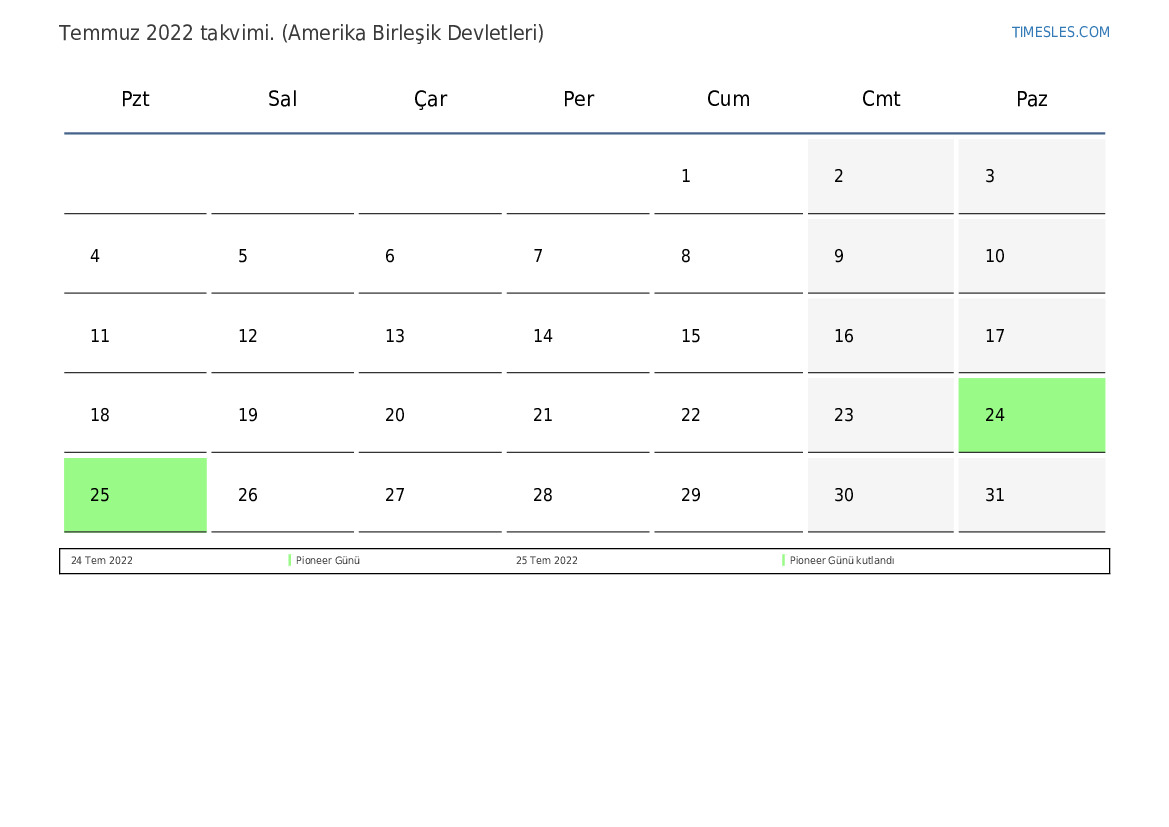Image resolution: width=1169 pixels, height=827 pixels.
Task: Click date 31 at calendar end
Action: coord(995,496)
